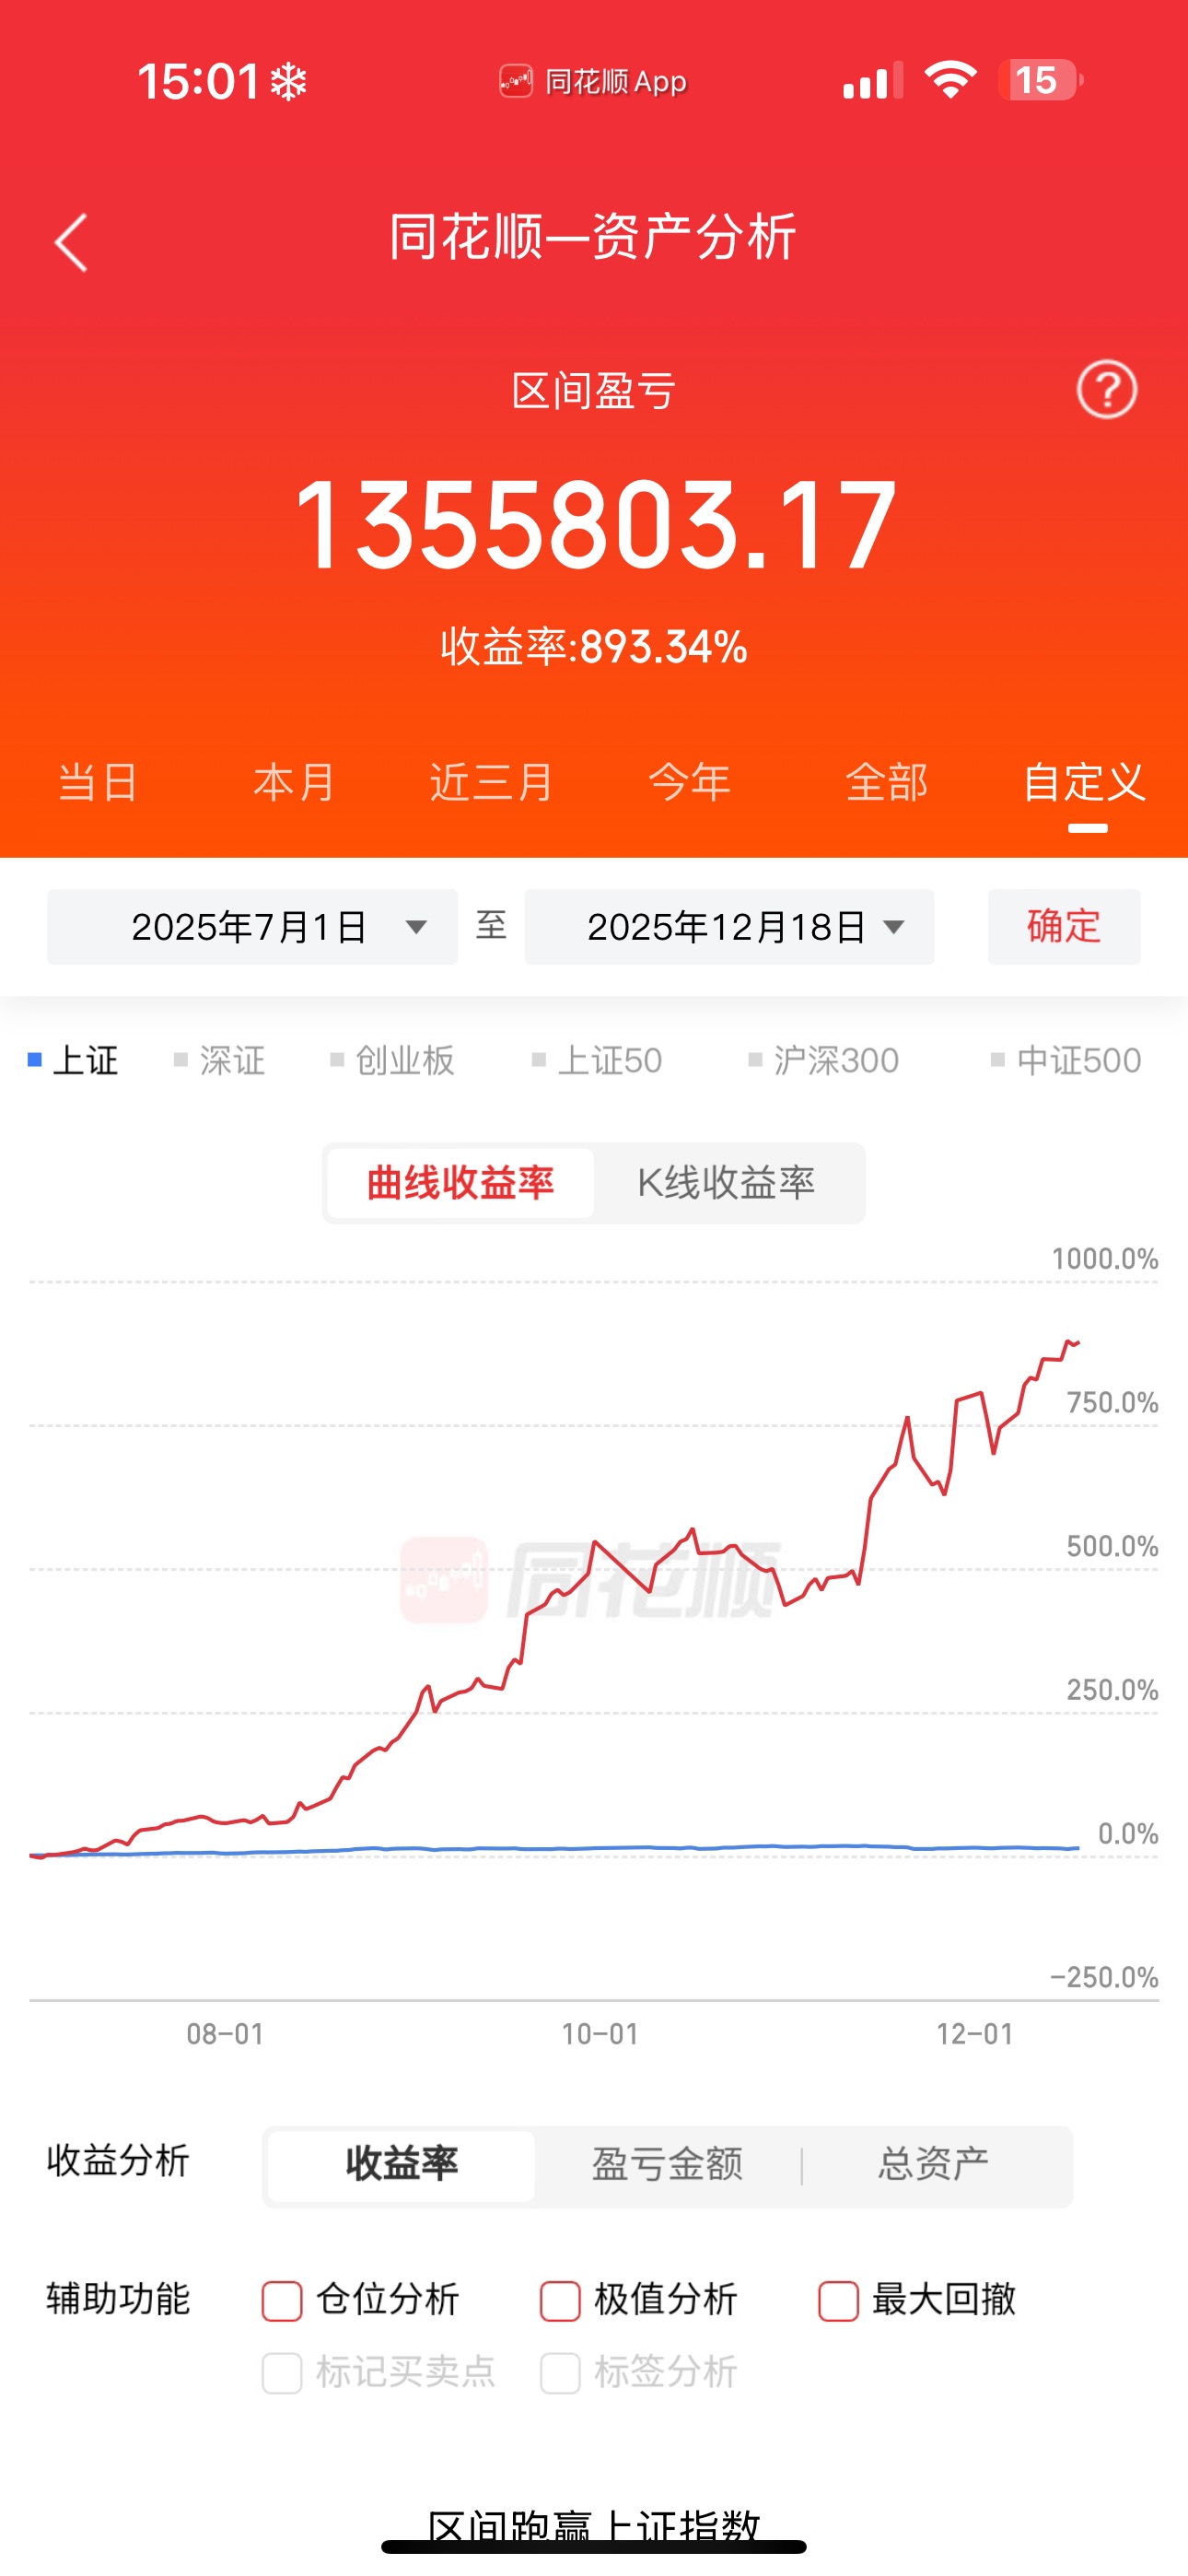Toggle the 深证 index comparison

220,1060
